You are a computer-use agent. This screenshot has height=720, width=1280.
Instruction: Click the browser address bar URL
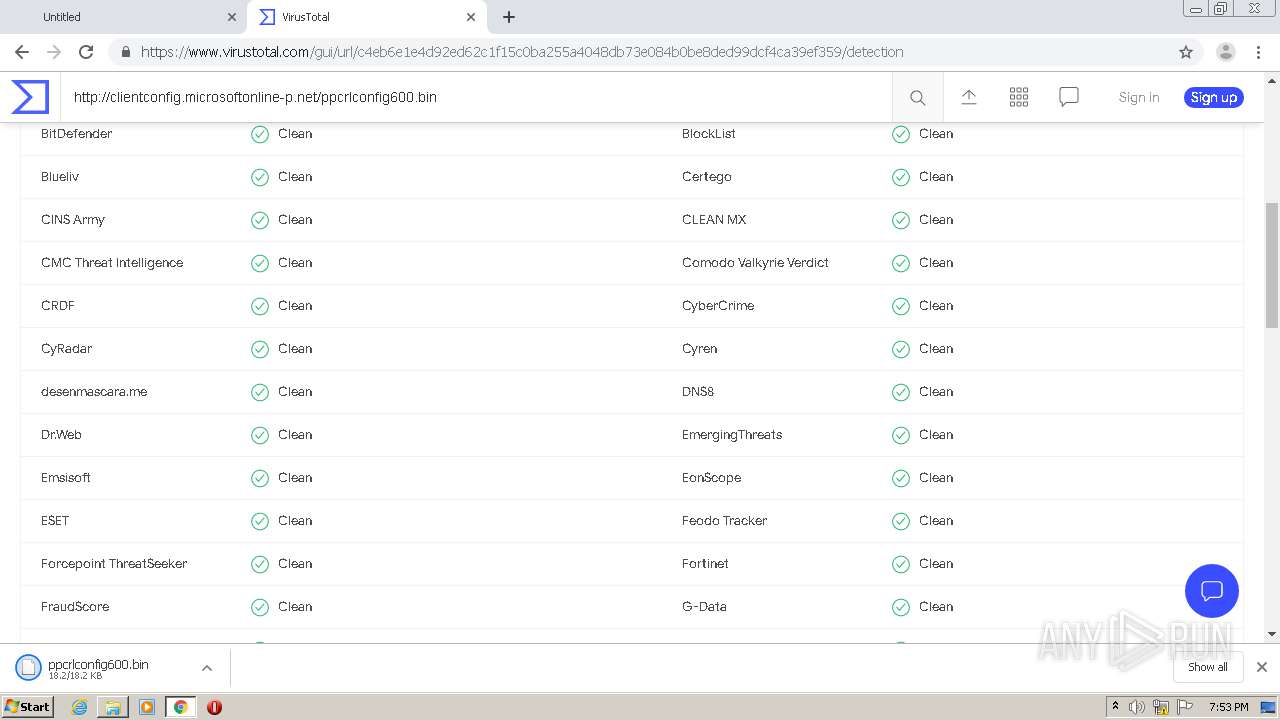point(522,52)
